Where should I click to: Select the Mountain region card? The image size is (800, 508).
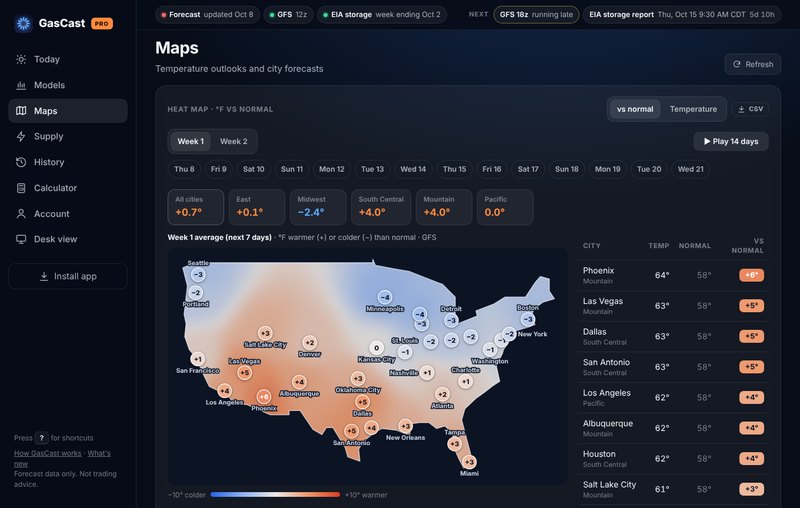coord(443,207)
